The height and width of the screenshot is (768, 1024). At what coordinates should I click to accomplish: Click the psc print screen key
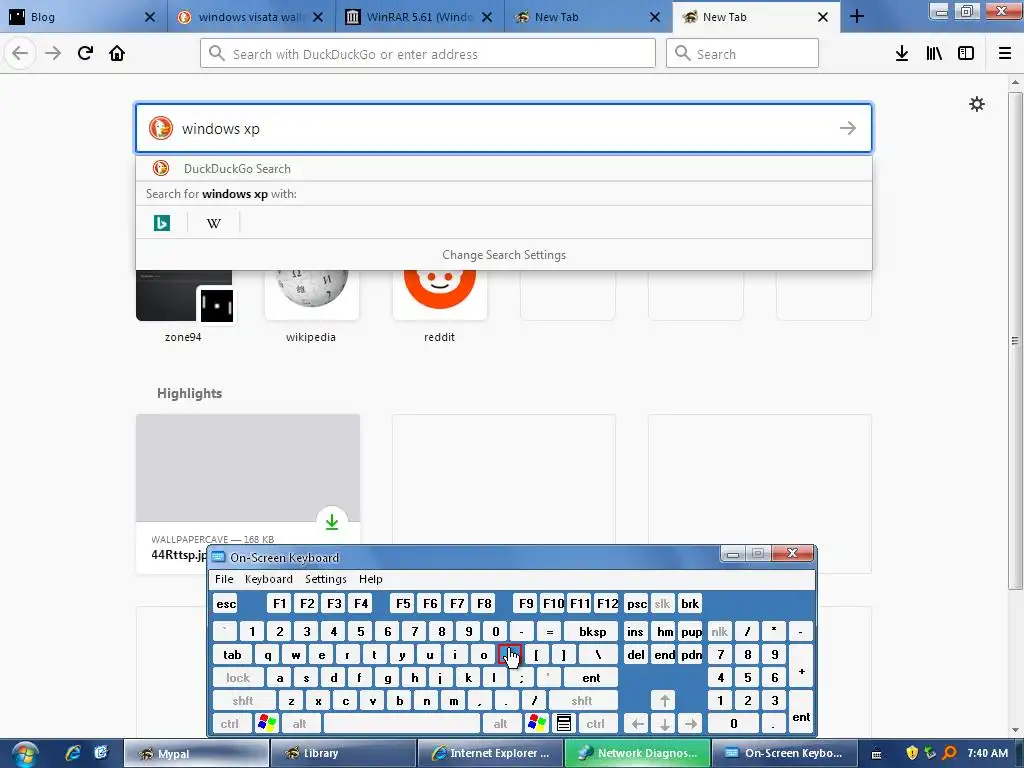point(637,603)
